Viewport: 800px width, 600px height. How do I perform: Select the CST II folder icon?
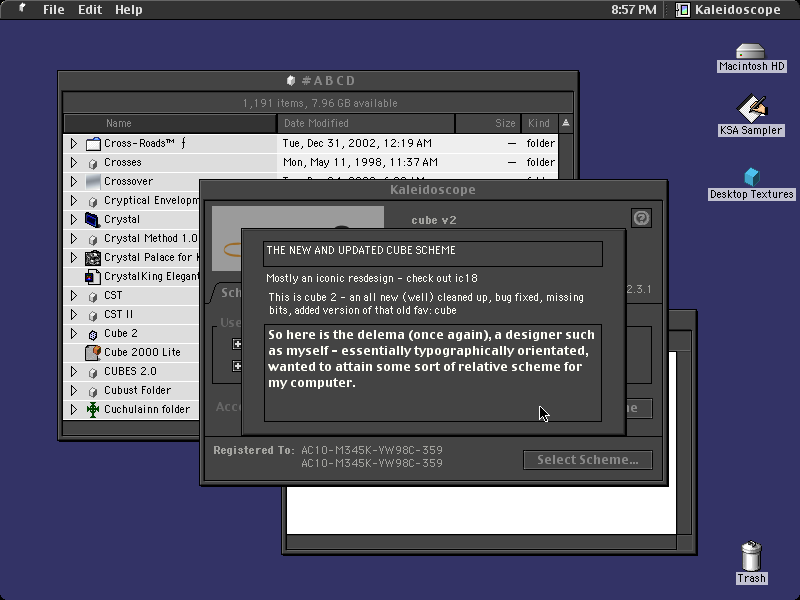93,315
